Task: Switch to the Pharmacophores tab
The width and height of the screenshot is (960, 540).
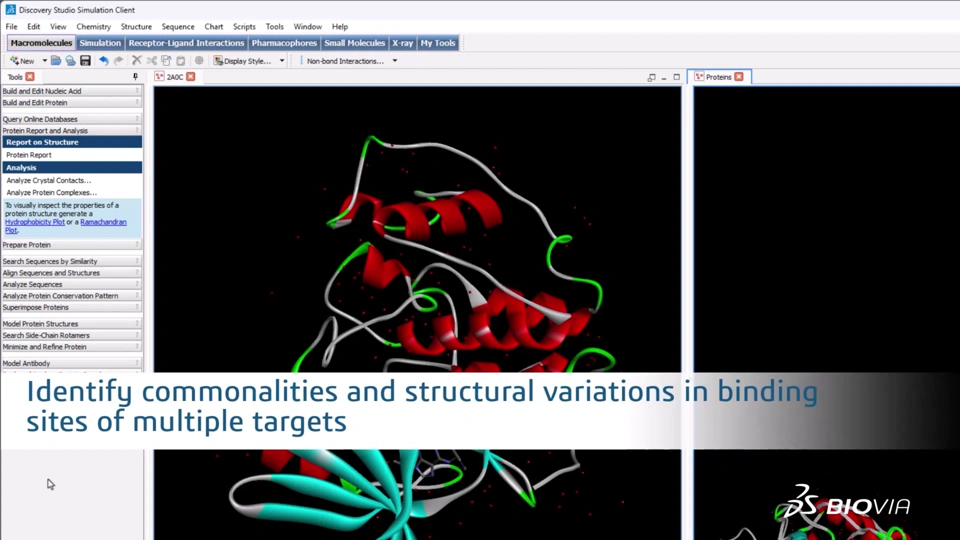Action: click(x=284, y=43)
